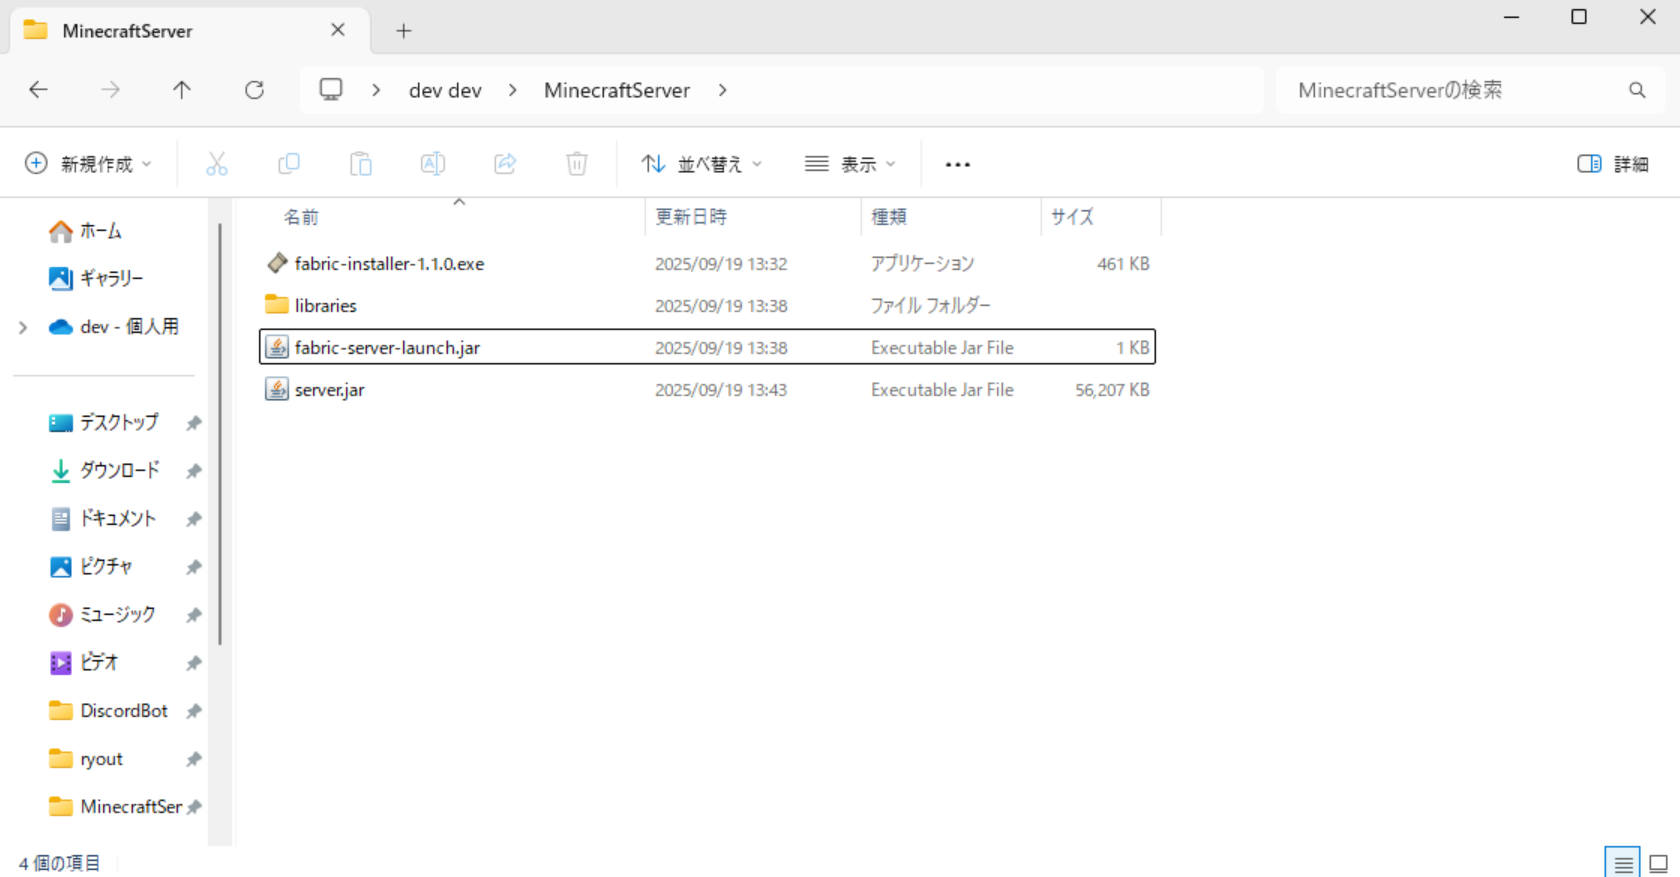Sort files by 更新日時 column header
The width and height of the screenshot is (1680, 877).
(691, 217)
